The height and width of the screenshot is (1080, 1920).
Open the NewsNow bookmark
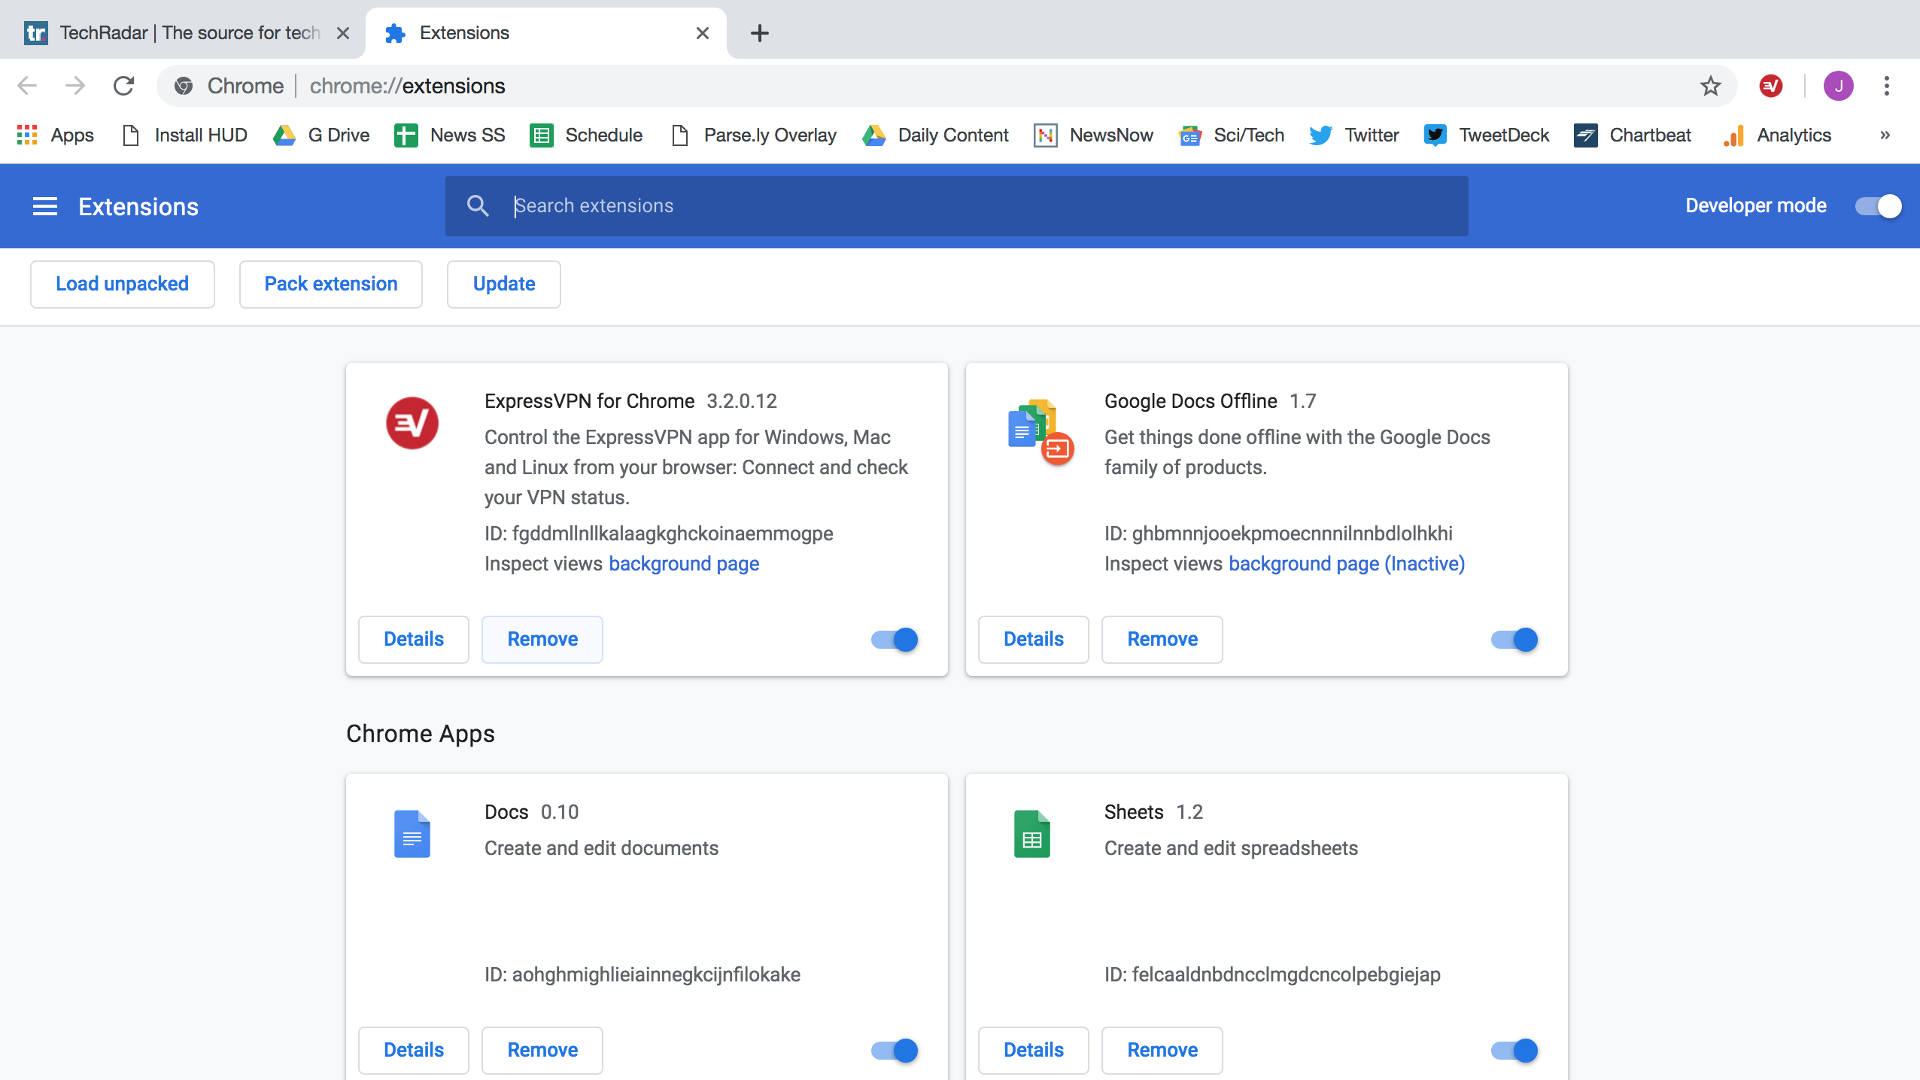point(1094,135)
